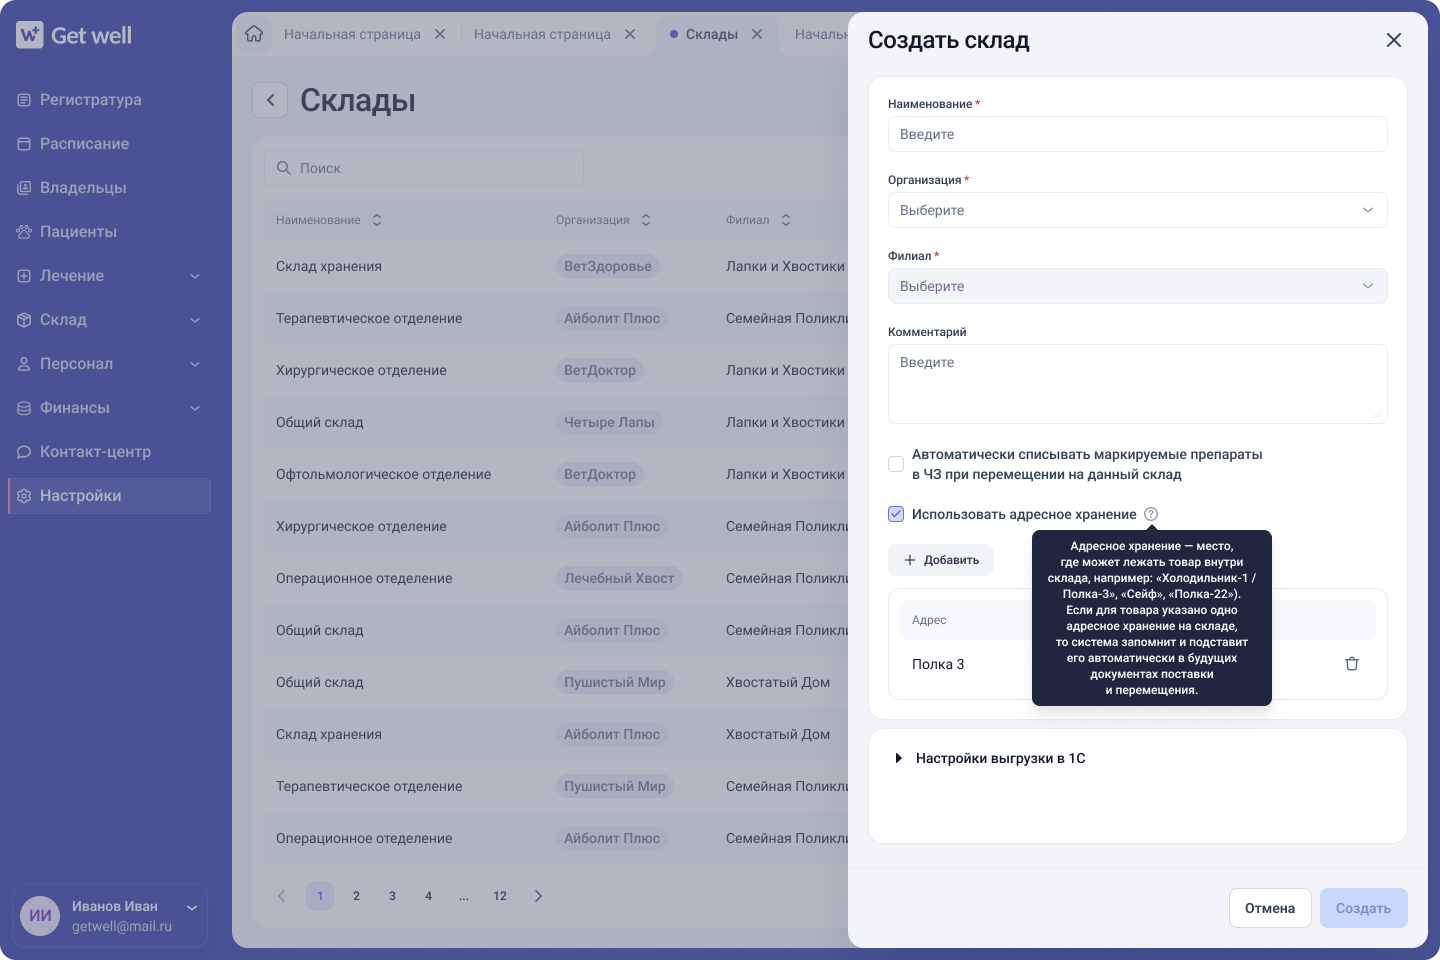Click the Комментарий text area

(1138, 384)
